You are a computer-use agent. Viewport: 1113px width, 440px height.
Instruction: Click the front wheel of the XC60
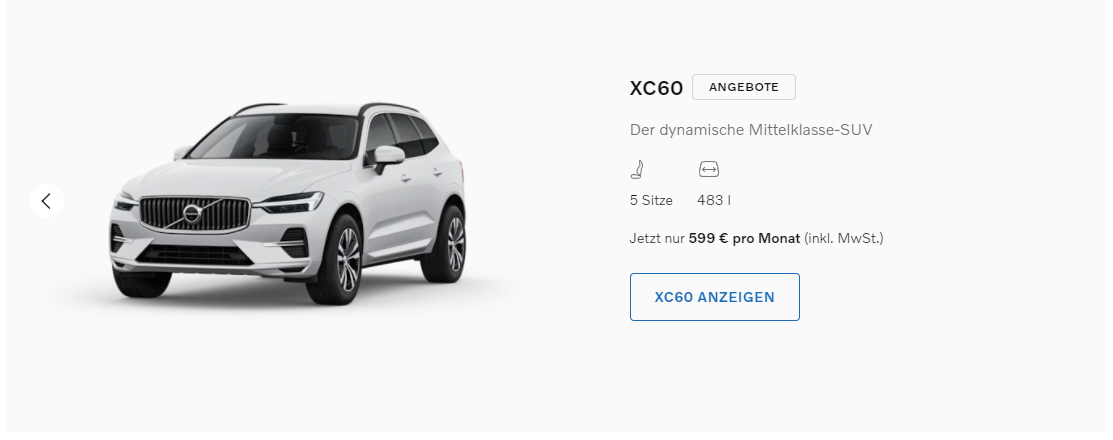pyautogui.click(x=336, y=259)
